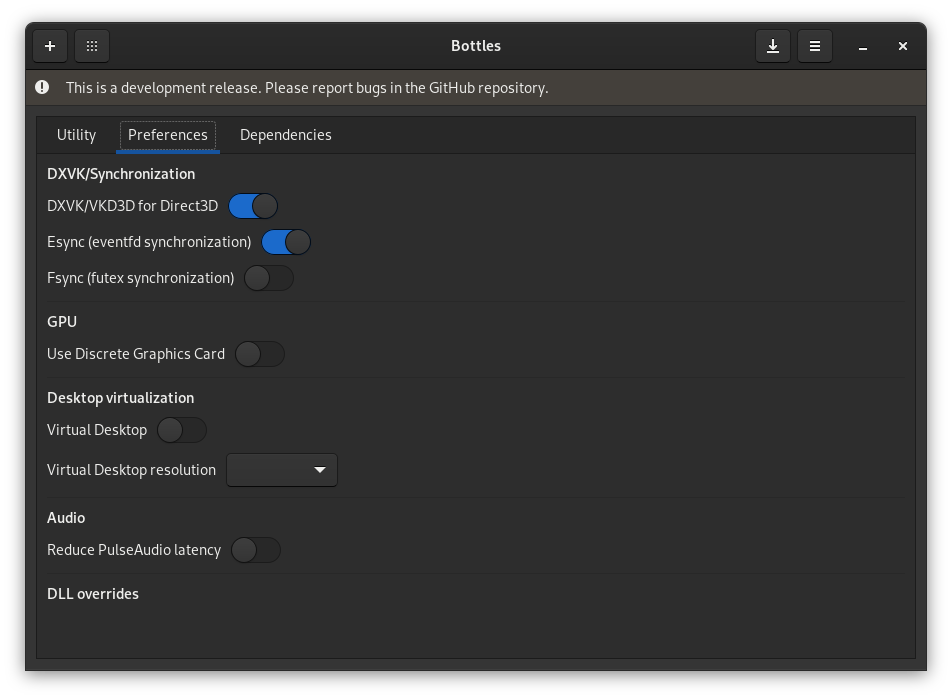Select the Preferences tab
The image size is (952, 699).
tap(168, 135)
